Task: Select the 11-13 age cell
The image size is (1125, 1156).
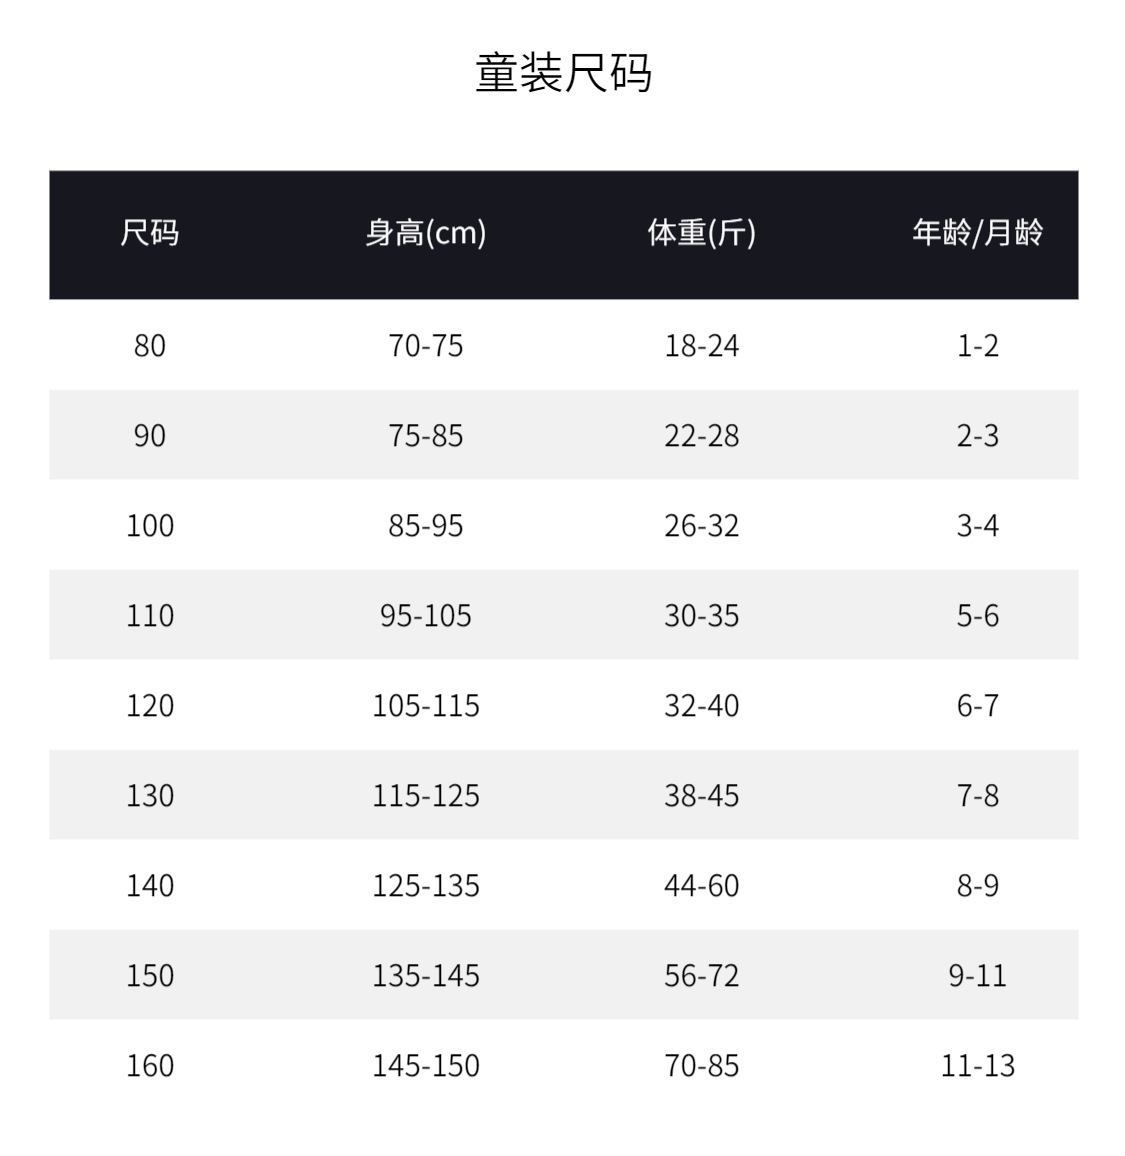Action: pos(977,1066)
